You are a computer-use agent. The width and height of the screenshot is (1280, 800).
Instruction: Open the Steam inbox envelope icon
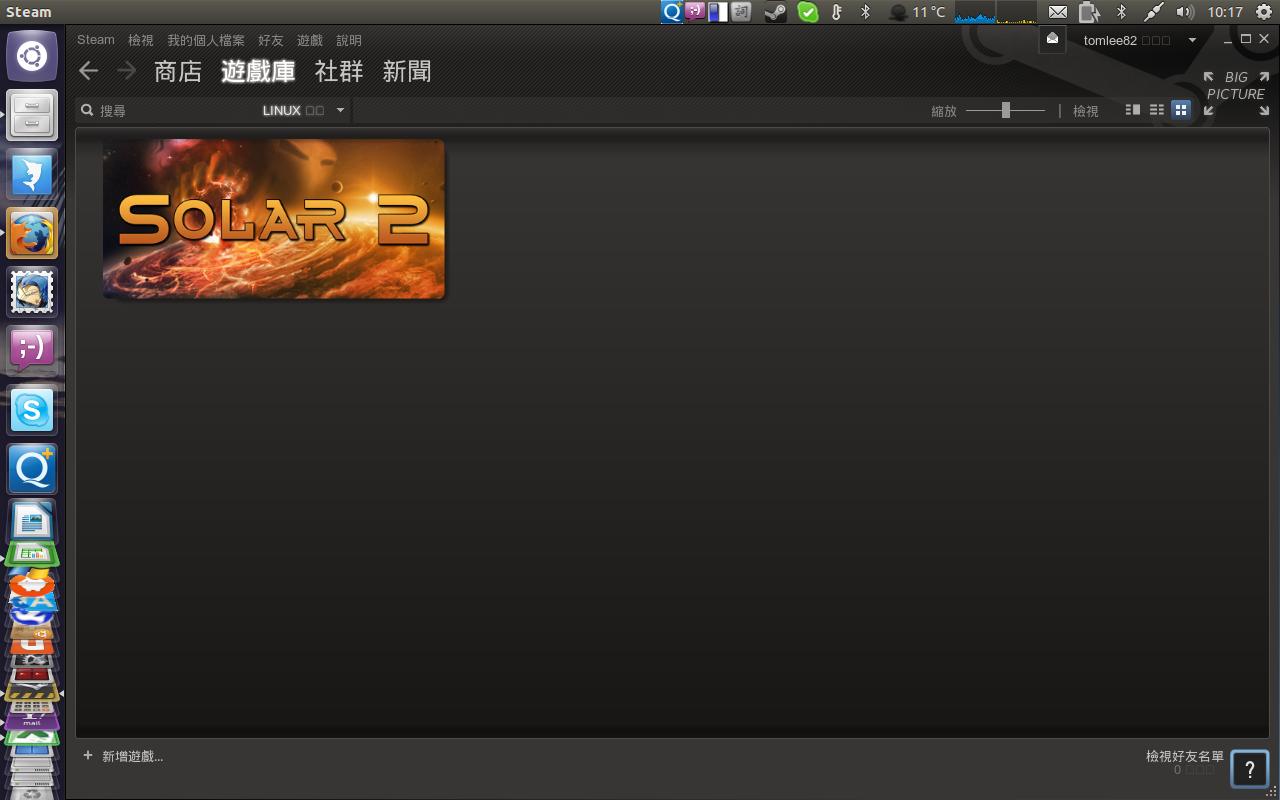pyautogui.click(x=1052, y=39)
